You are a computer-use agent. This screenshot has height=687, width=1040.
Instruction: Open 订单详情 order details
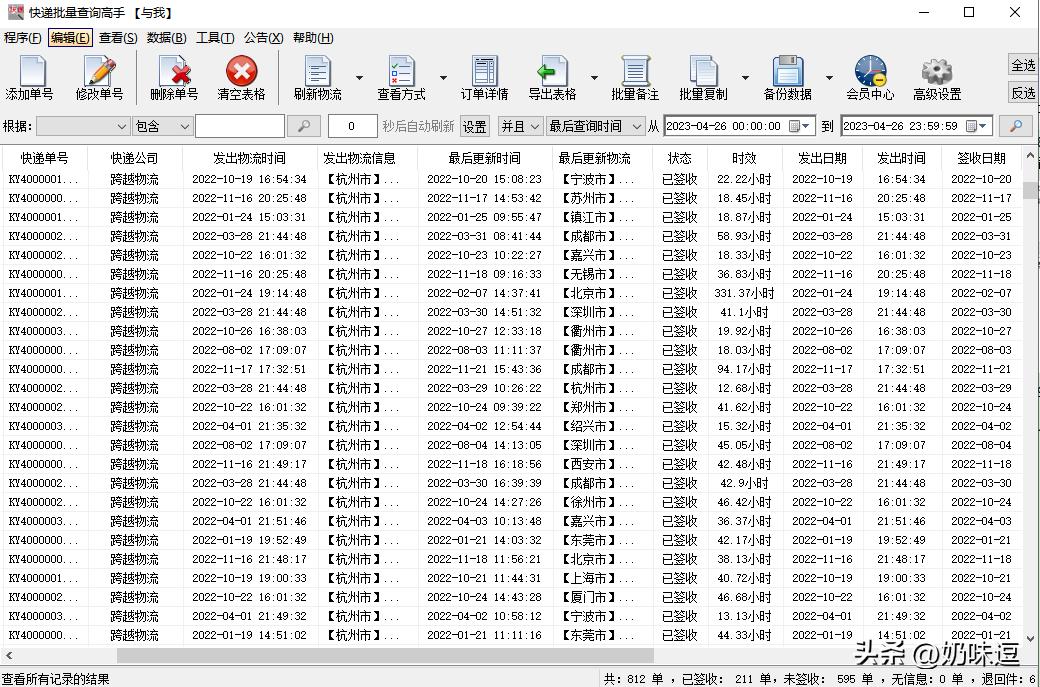click(485, 78)
